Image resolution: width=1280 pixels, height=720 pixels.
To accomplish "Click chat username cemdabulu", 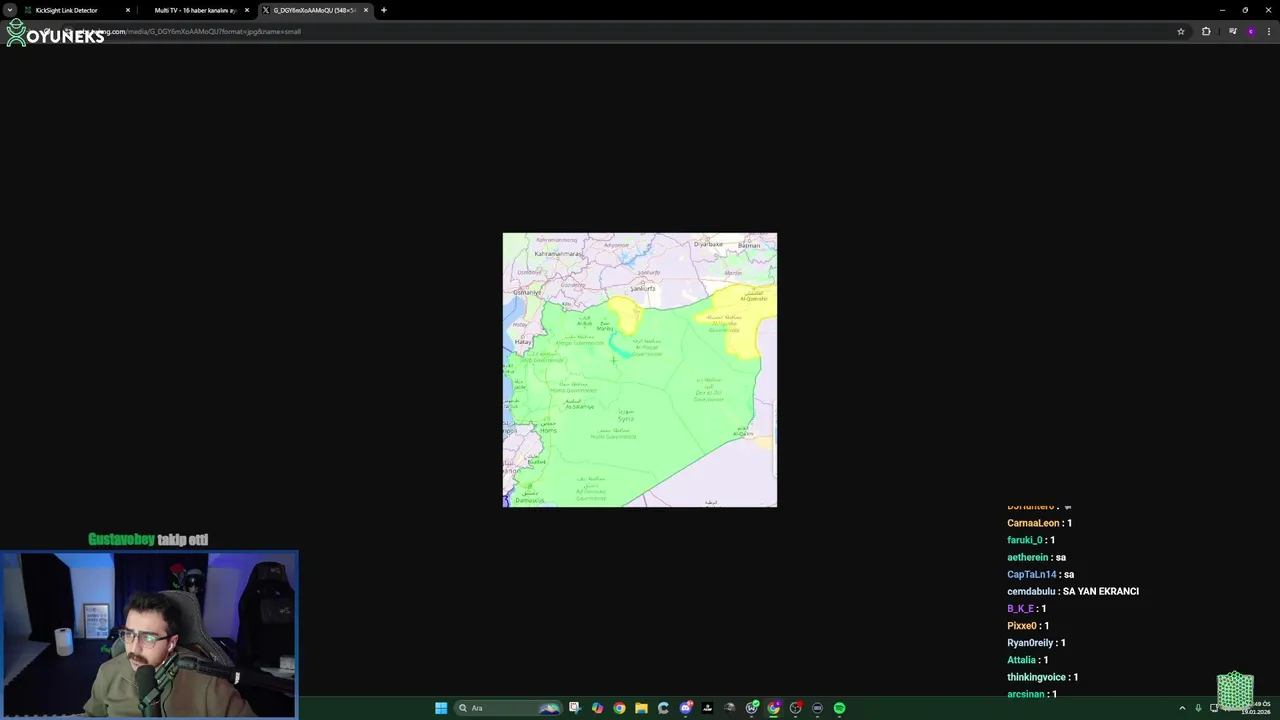I will (x=1031, y=591).
